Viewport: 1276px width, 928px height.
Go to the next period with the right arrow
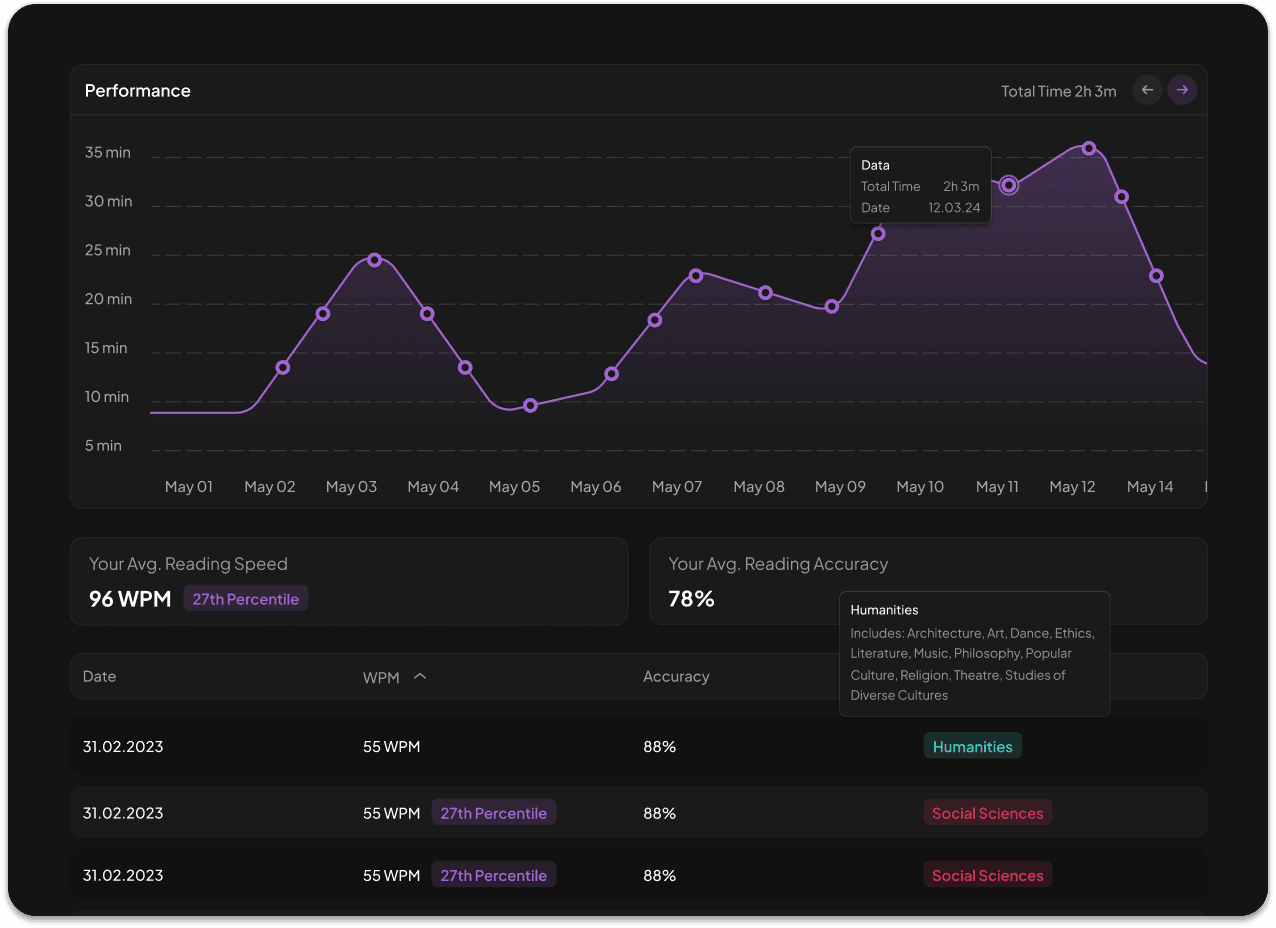(1182, 90)
